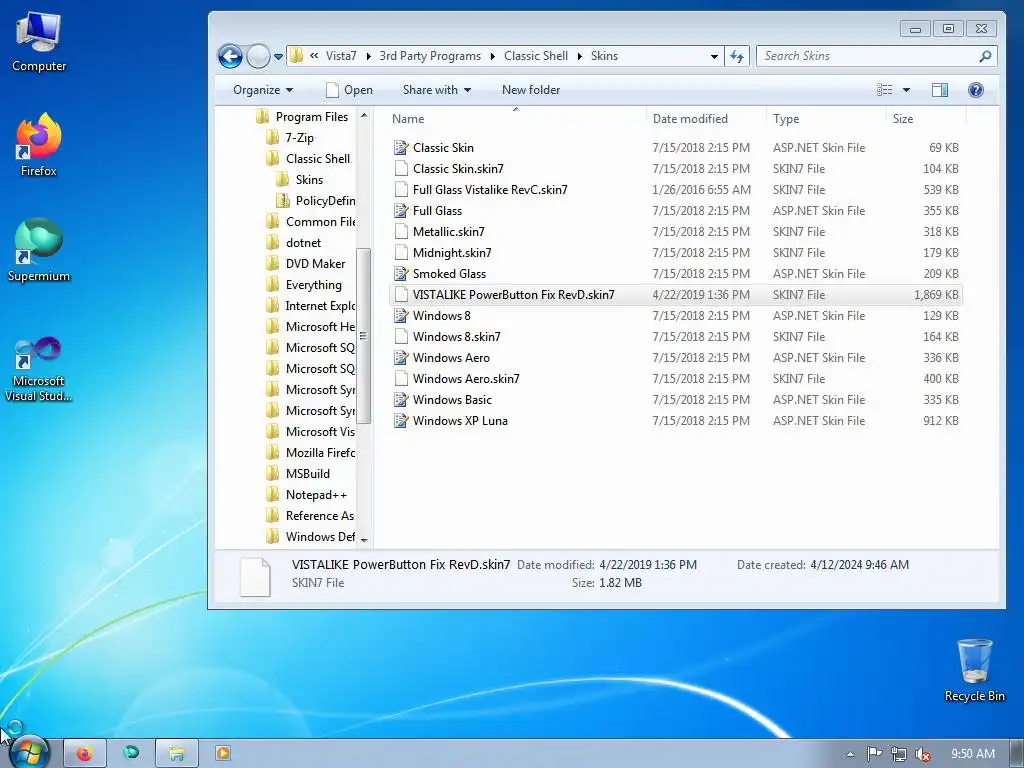1024x768 pixels.
Task: Open the Windows Start orb
Action: click(x=29, y=752)
